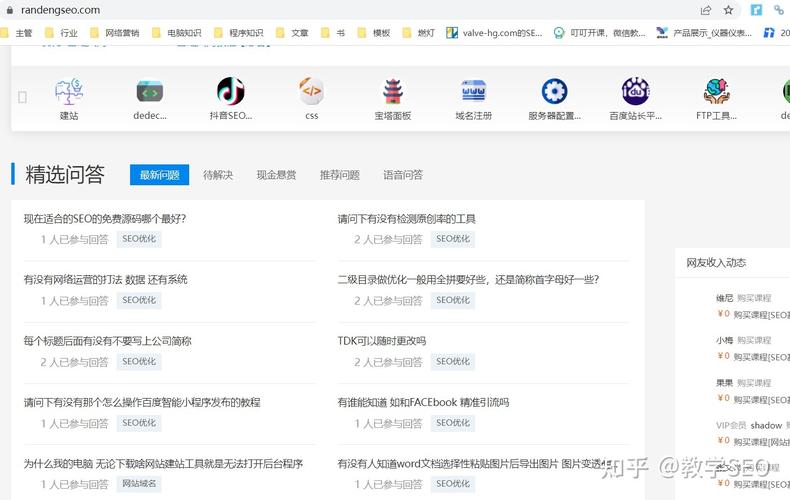The width and height of the screenshot is (790, 500).
Task: Click user name 维尼 in income feed
Action: pos(725,298)
